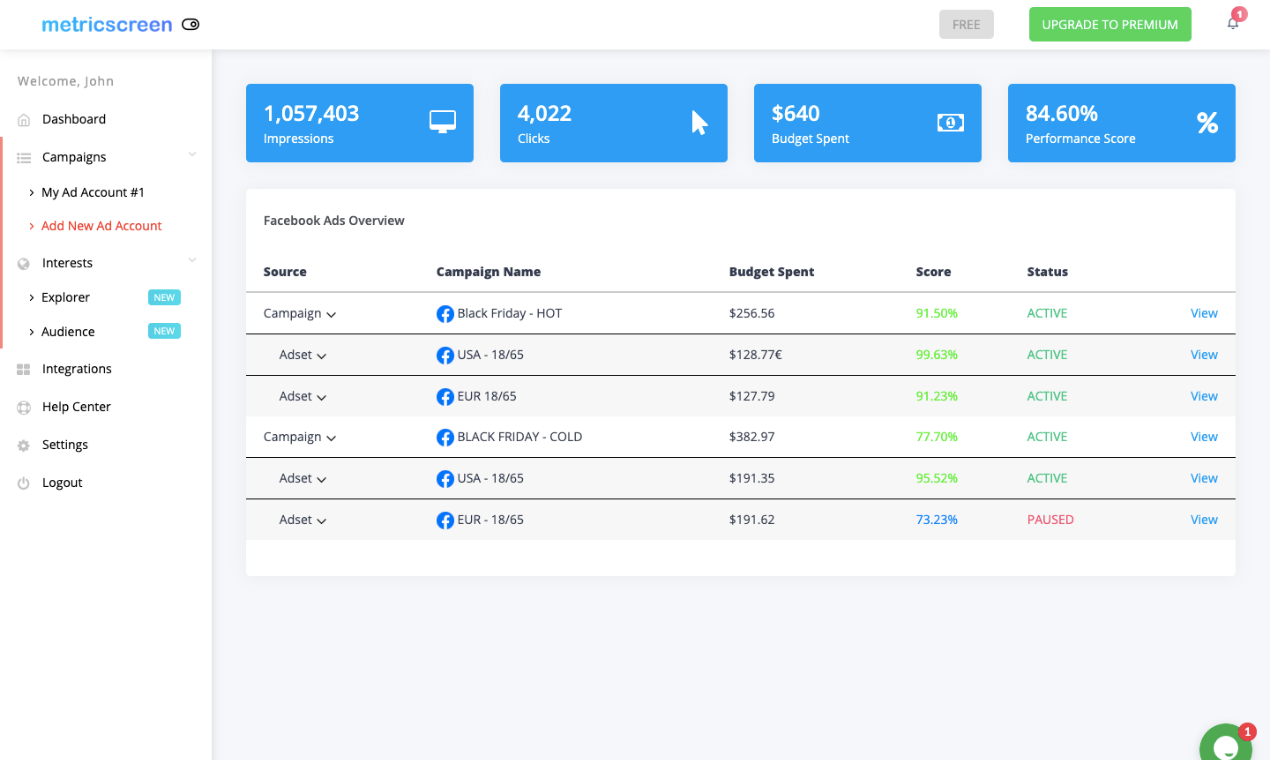This screenshot has height=760, width=1270.
Task: View the PAUSED EUR - 18/65 adset
Action: point(1204,520)
